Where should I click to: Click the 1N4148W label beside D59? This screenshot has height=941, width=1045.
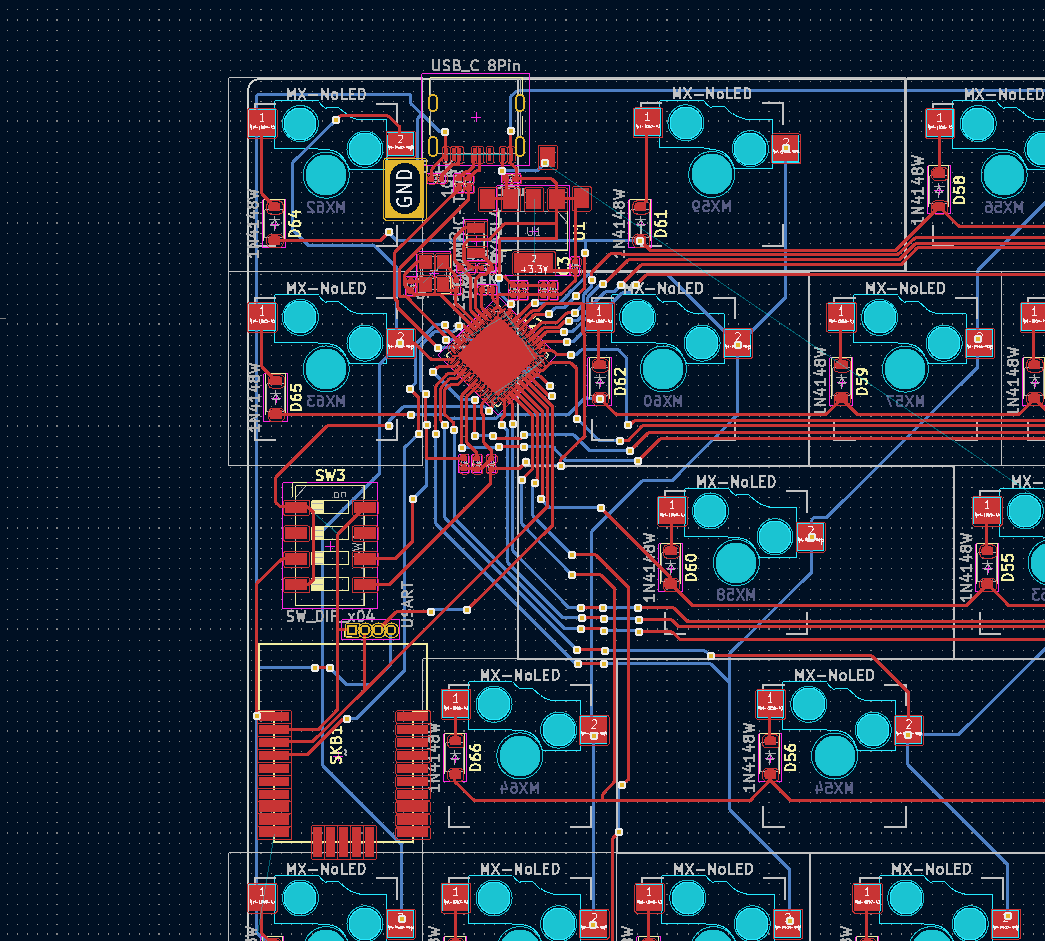(x=820, y=380)
